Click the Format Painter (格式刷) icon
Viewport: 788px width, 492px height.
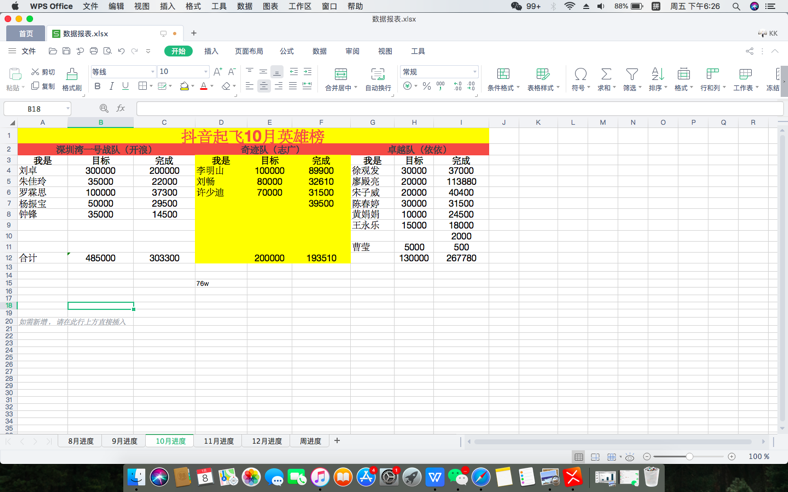click(72, 74)
